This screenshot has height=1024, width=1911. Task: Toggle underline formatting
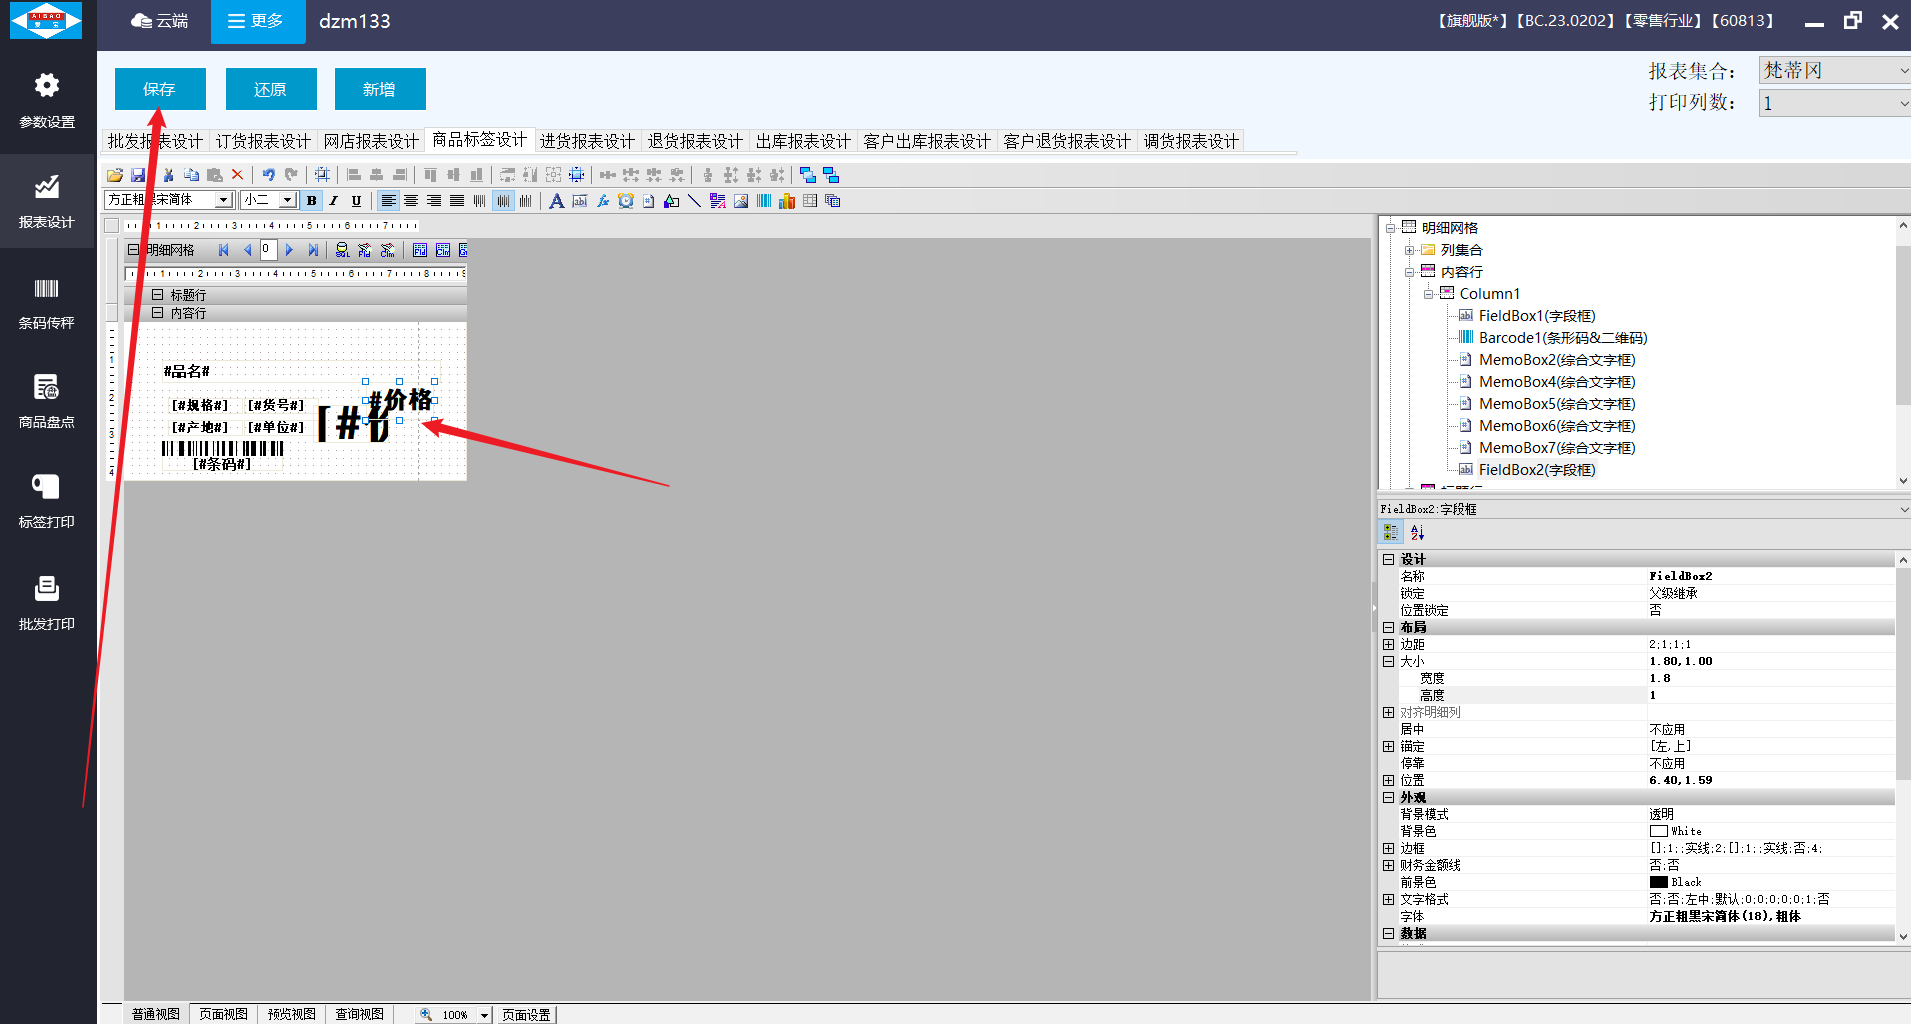(356, 201)
